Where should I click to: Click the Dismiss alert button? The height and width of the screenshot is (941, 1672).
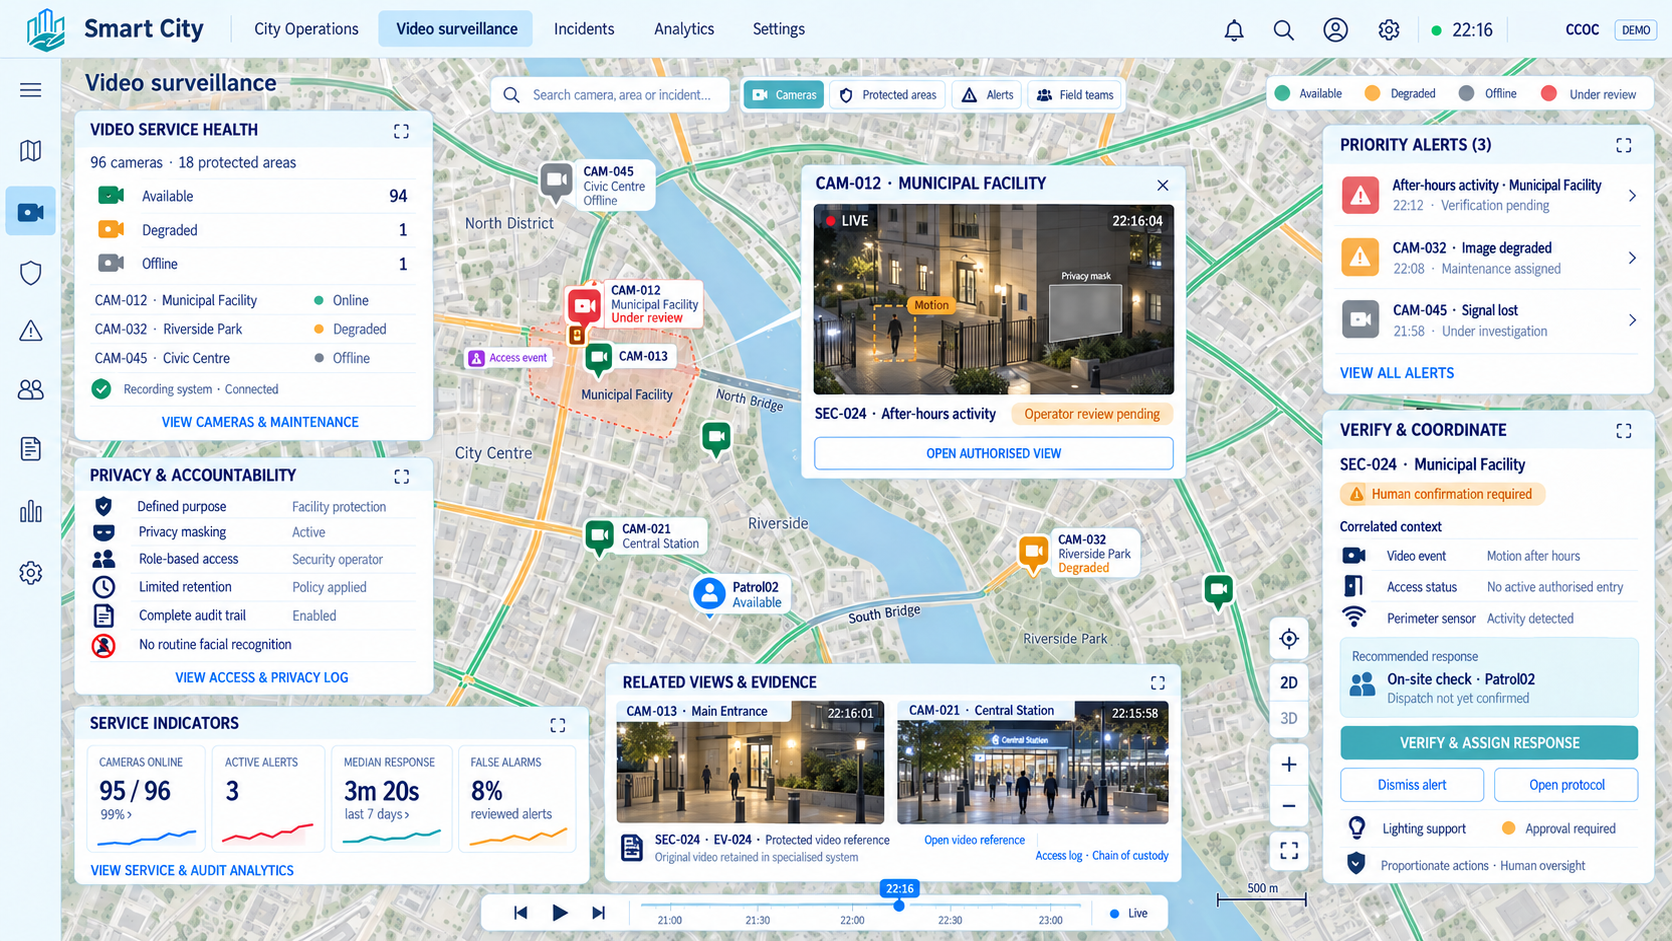coord(1412,785)
